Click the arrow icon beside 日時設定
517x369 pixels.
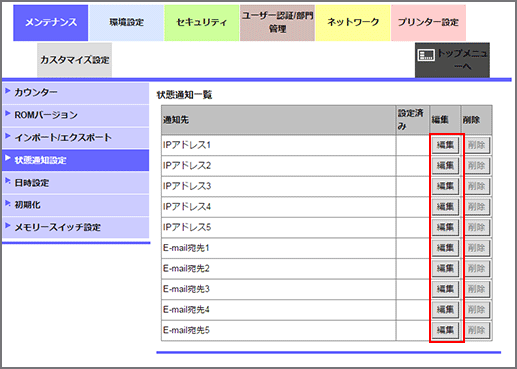8,181
